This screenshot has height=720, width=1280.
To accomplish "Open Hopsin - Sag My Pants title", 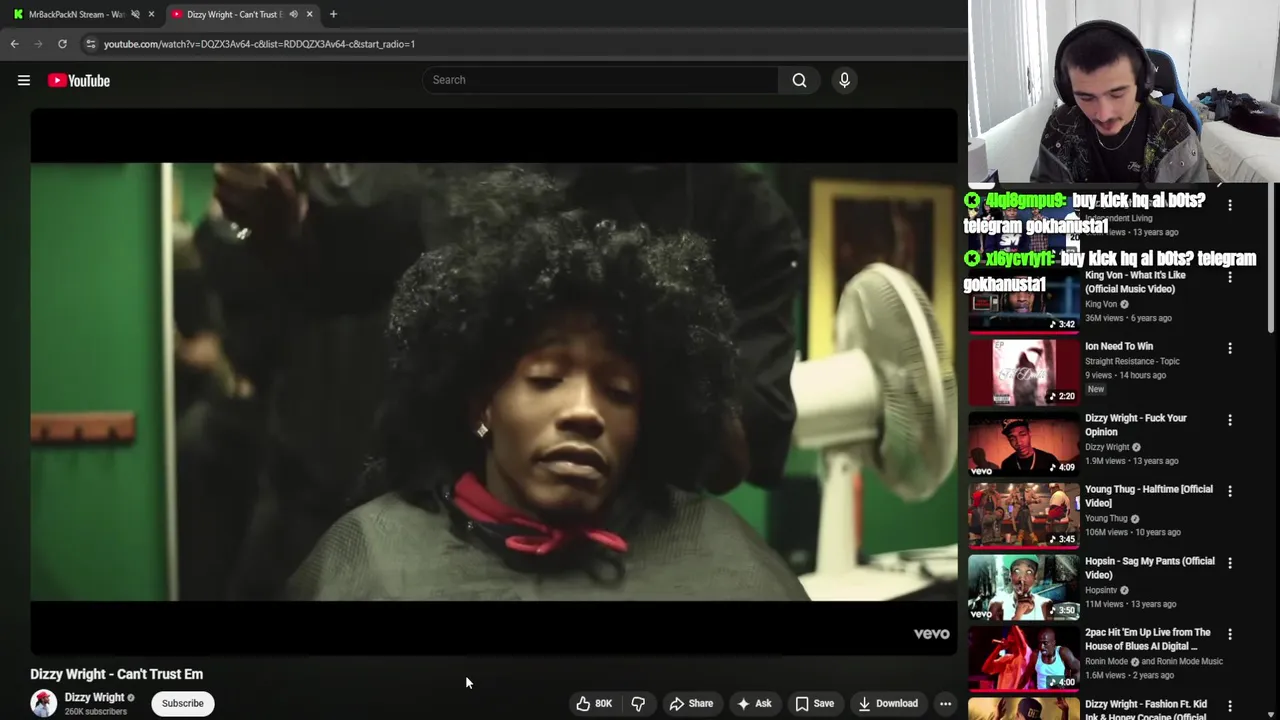I will tap(1150, 568).
